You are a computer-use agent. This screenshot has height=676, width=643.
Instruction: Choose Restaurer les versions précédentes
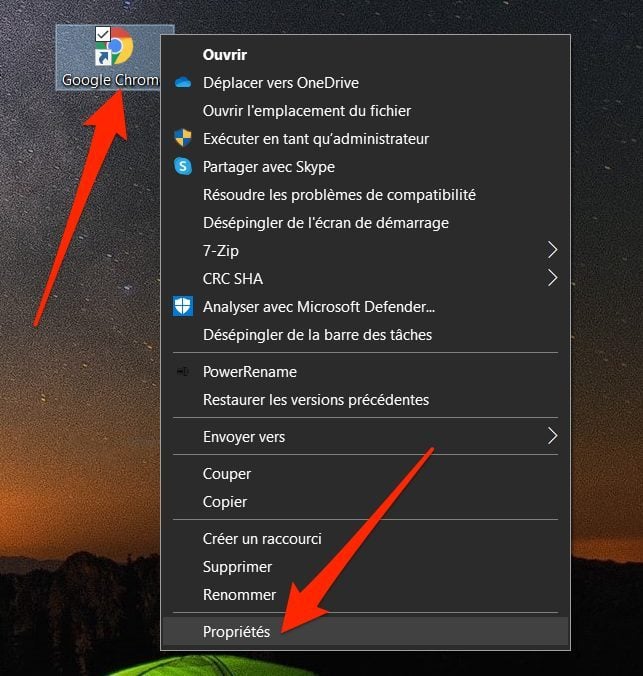[x=366, y=400]
